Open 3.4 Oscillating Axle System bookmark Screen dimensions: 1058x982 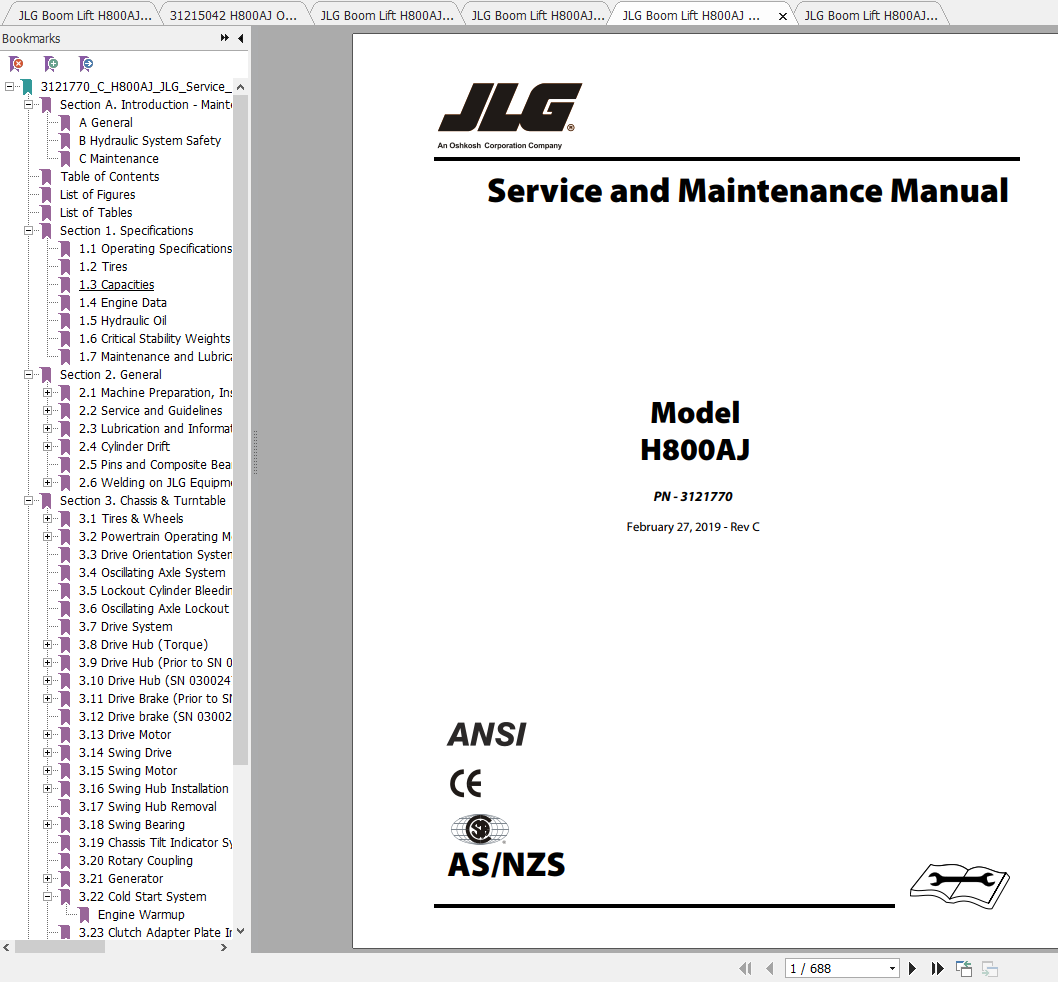(x=152, y=572)
